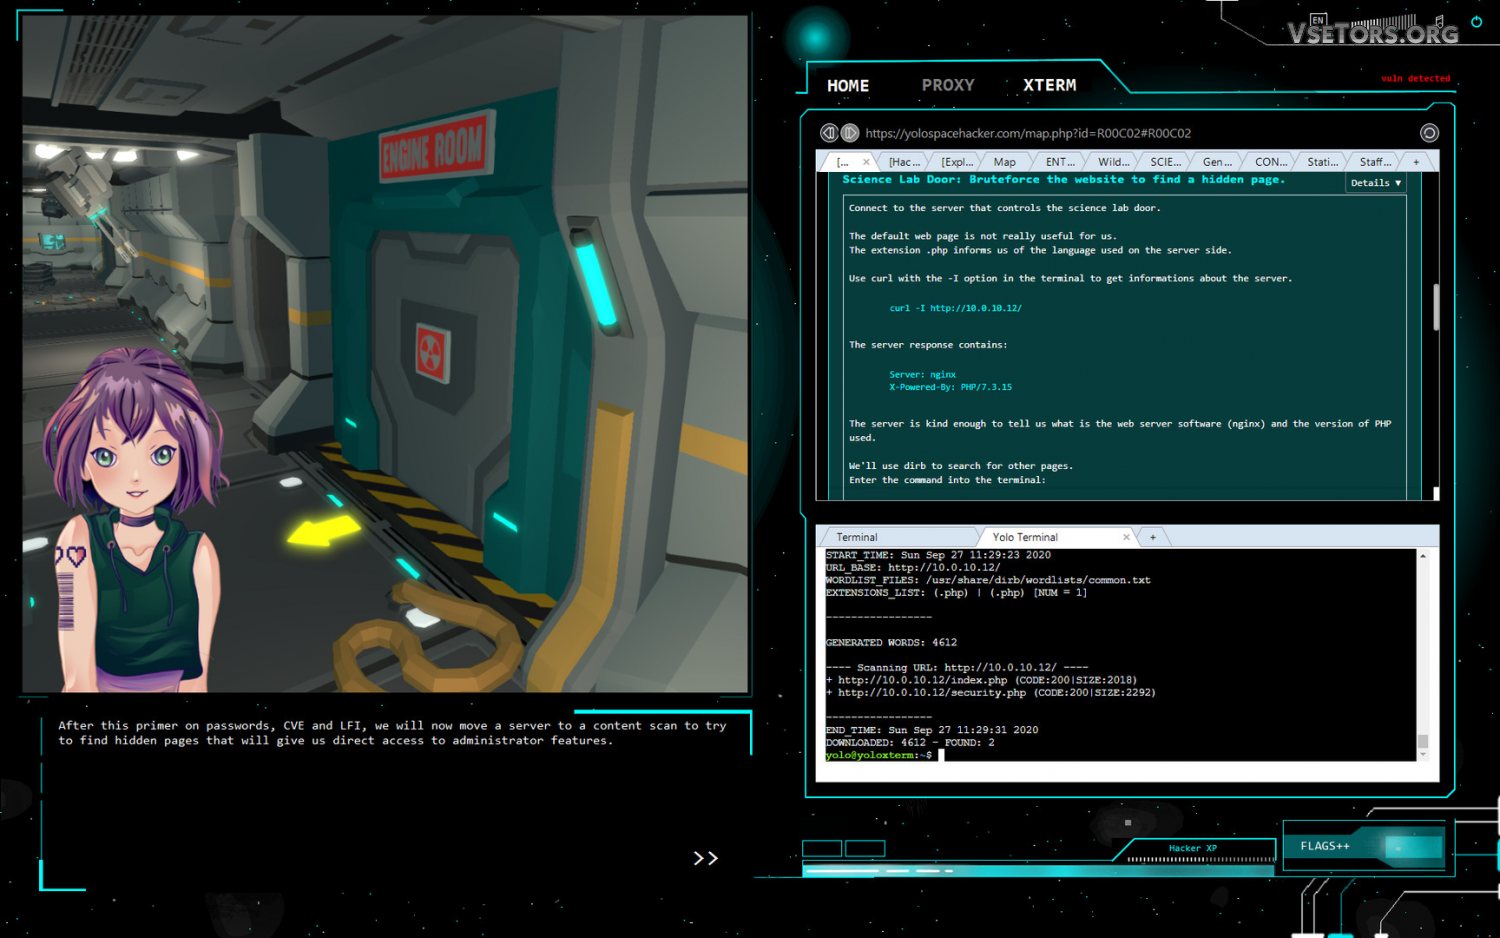Click the power icon at top right
This screenshot has height=938, width=1500.
(x=1476, y=22)
